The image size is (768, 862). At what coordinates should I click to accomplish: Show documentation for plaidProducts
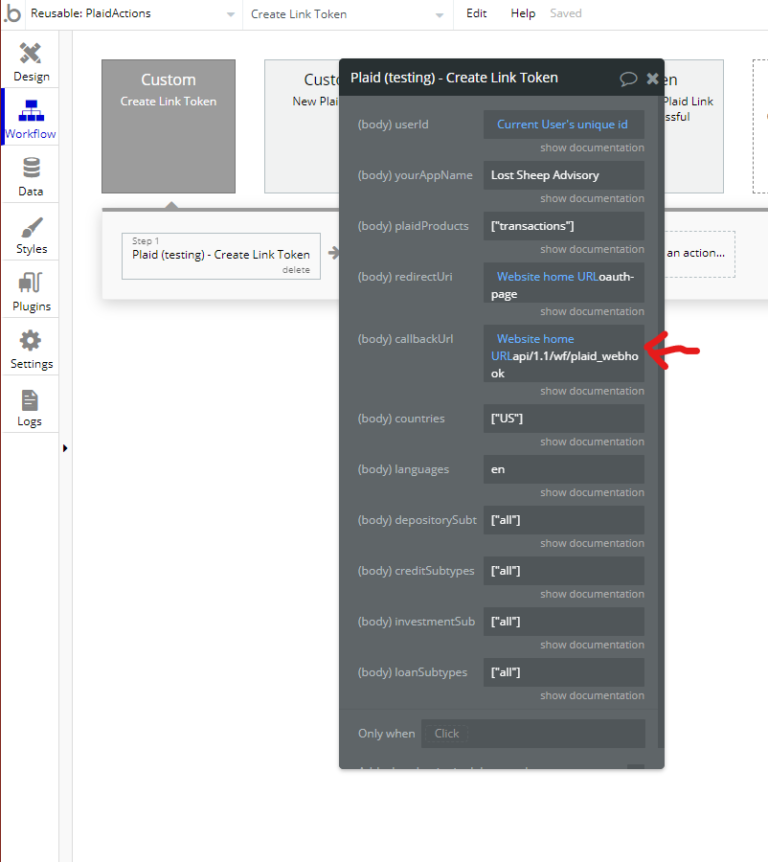(592, 250)
